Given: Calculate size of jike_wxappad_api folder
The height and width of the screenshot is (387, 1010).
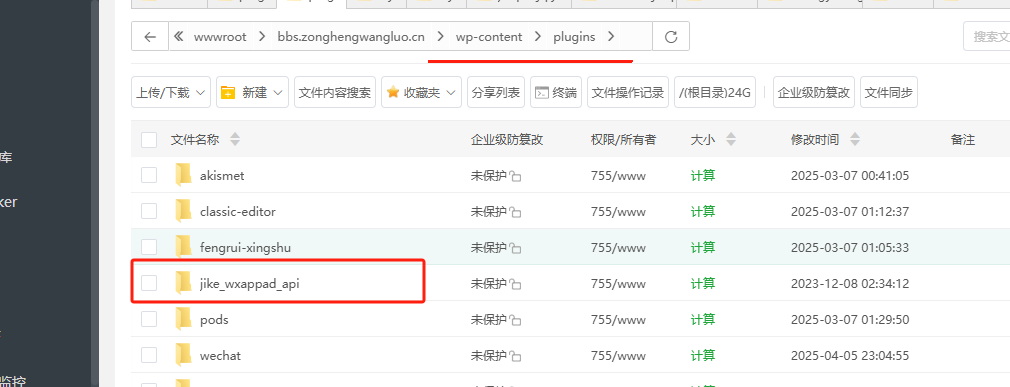Looking at the screenshot, I should tap(703, 283).
